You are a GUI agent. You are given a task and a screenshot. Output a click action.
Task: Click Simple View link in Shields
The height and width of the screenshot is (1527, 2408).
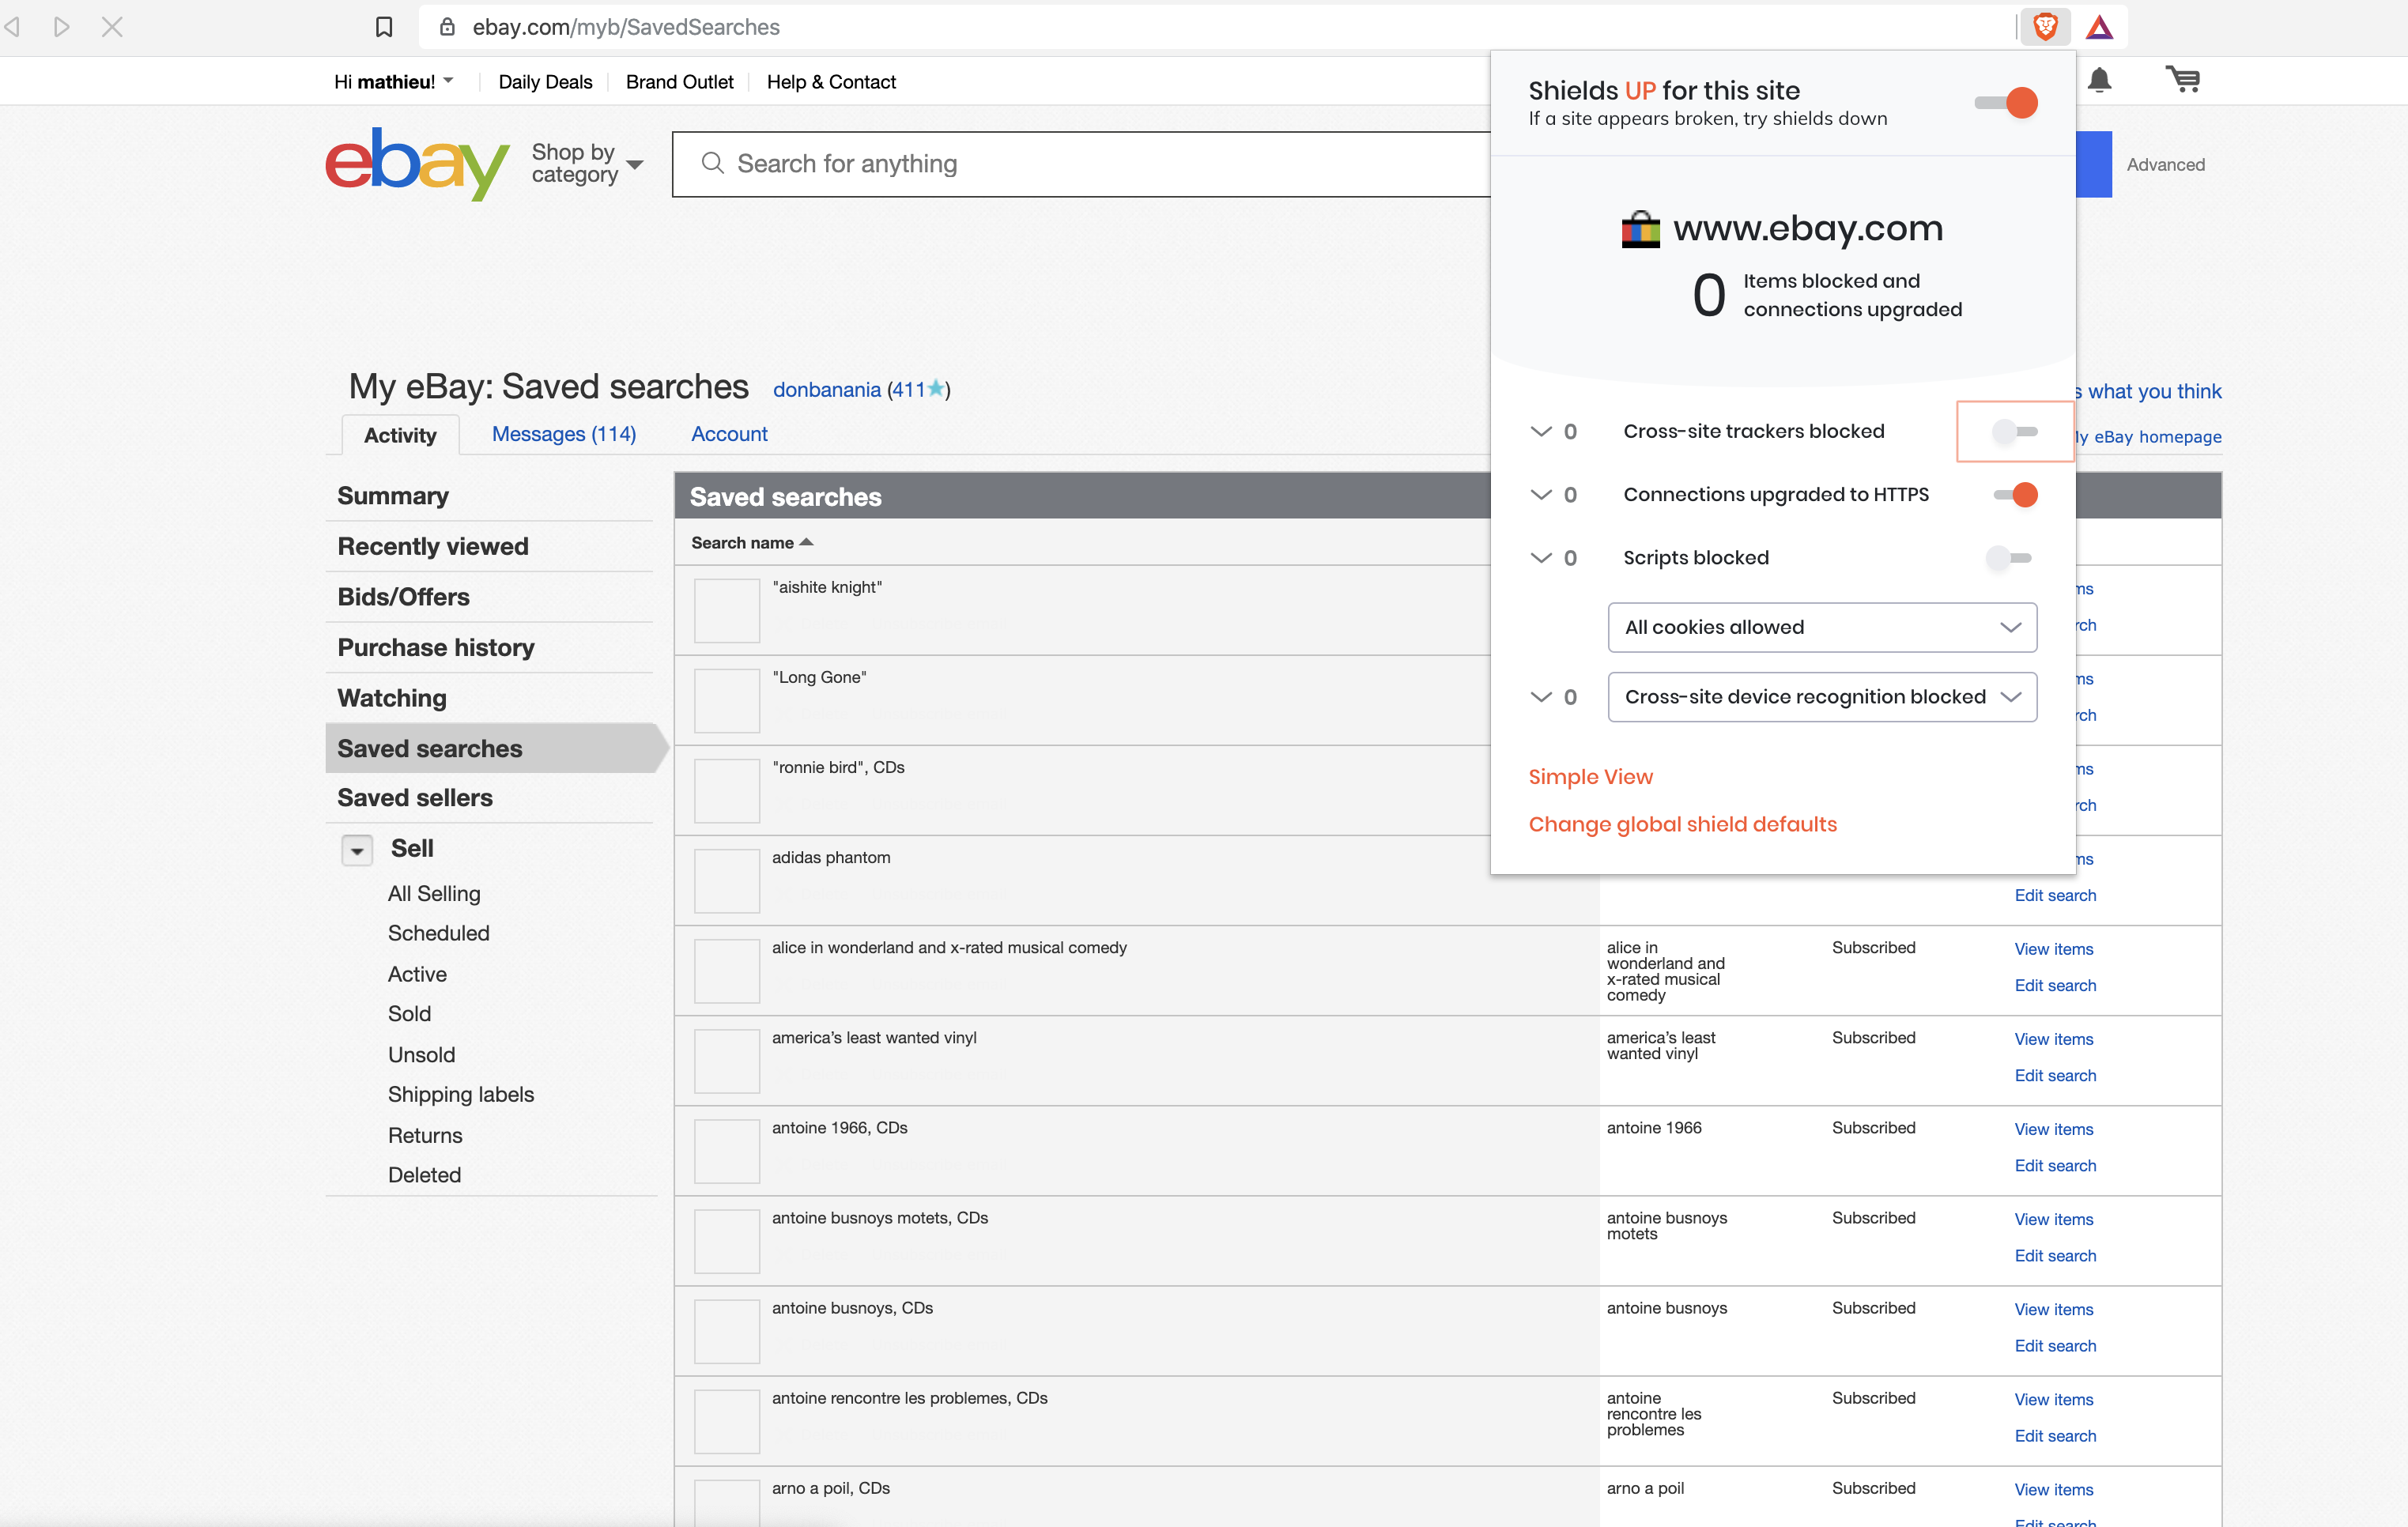pyautogui.click(x=1590, y=777)
